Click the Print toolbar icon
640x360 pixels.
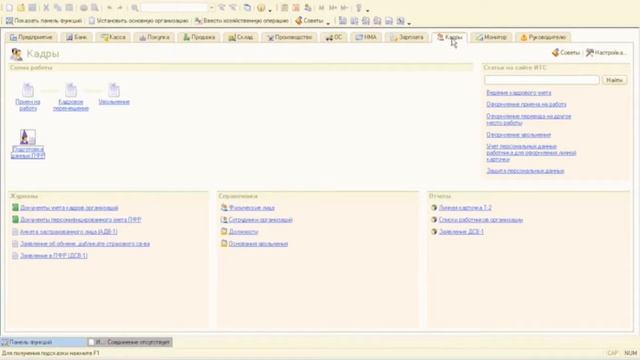[84, 8]
